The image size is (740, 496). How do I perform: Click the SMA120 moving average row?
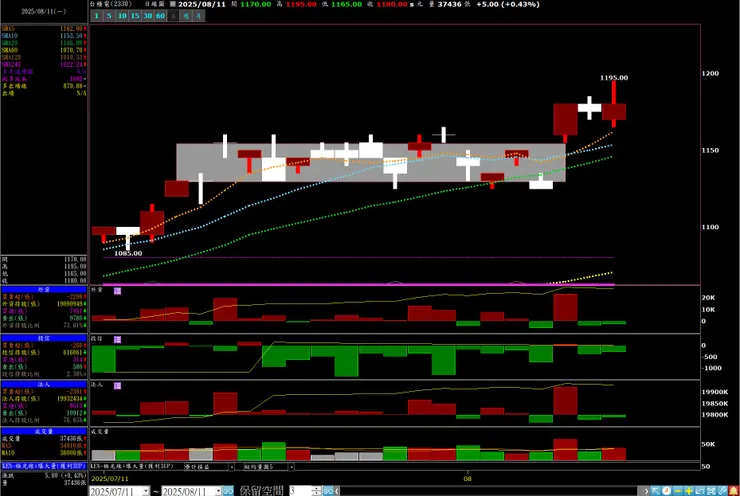[x=44, y=57]
